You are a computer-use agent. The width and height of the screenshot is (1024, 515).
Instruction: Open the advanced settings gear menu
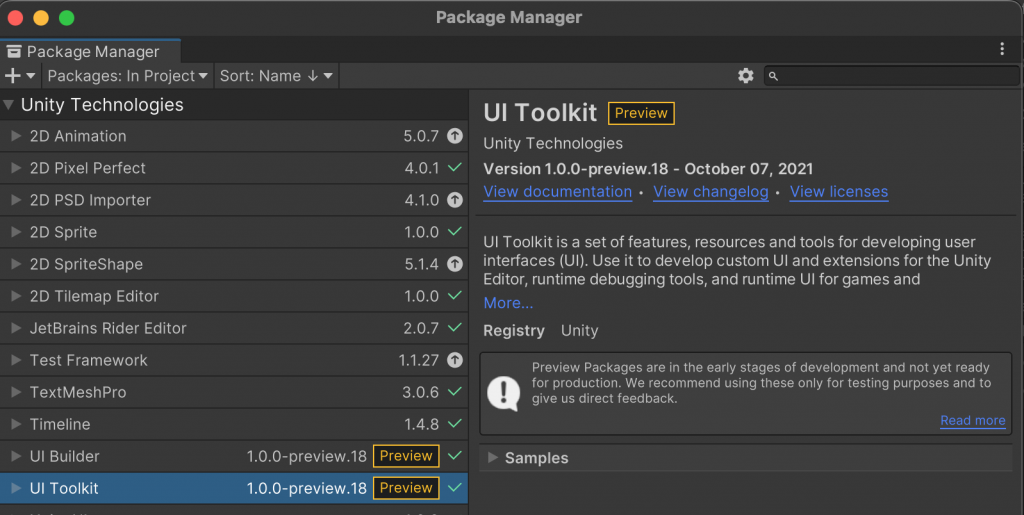pyautogui.click(x=746, y=76)
